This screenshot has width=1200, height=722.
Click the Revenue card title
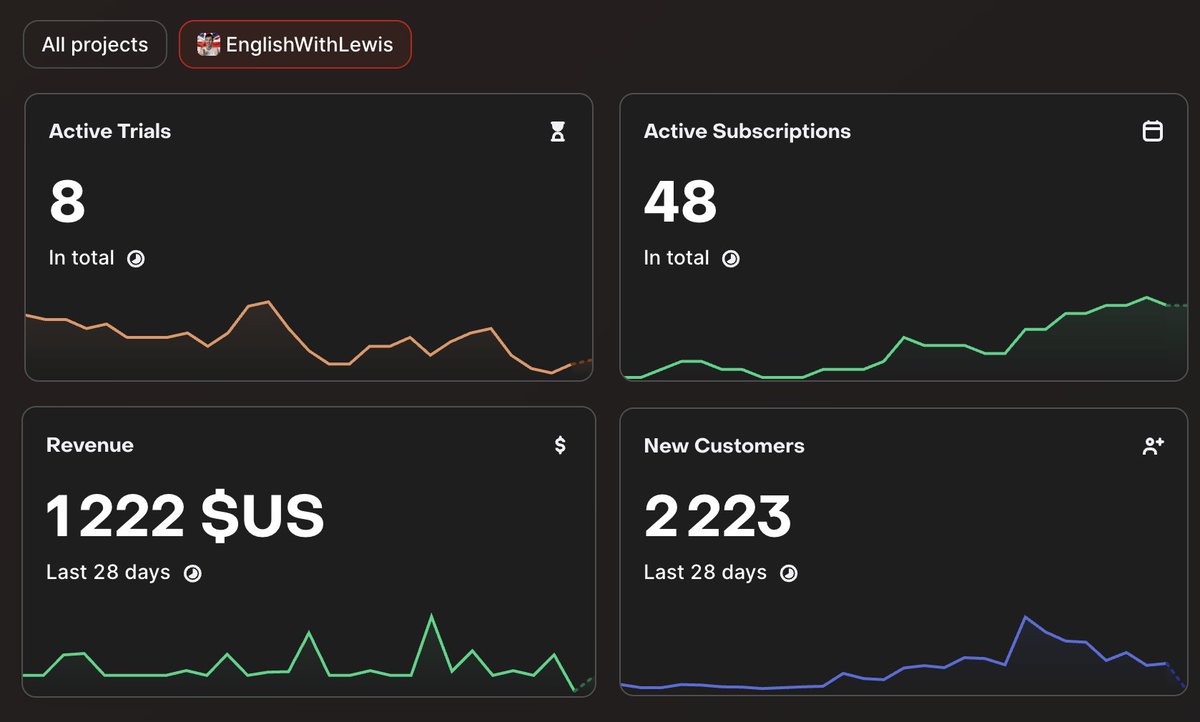tap(90, 445)
